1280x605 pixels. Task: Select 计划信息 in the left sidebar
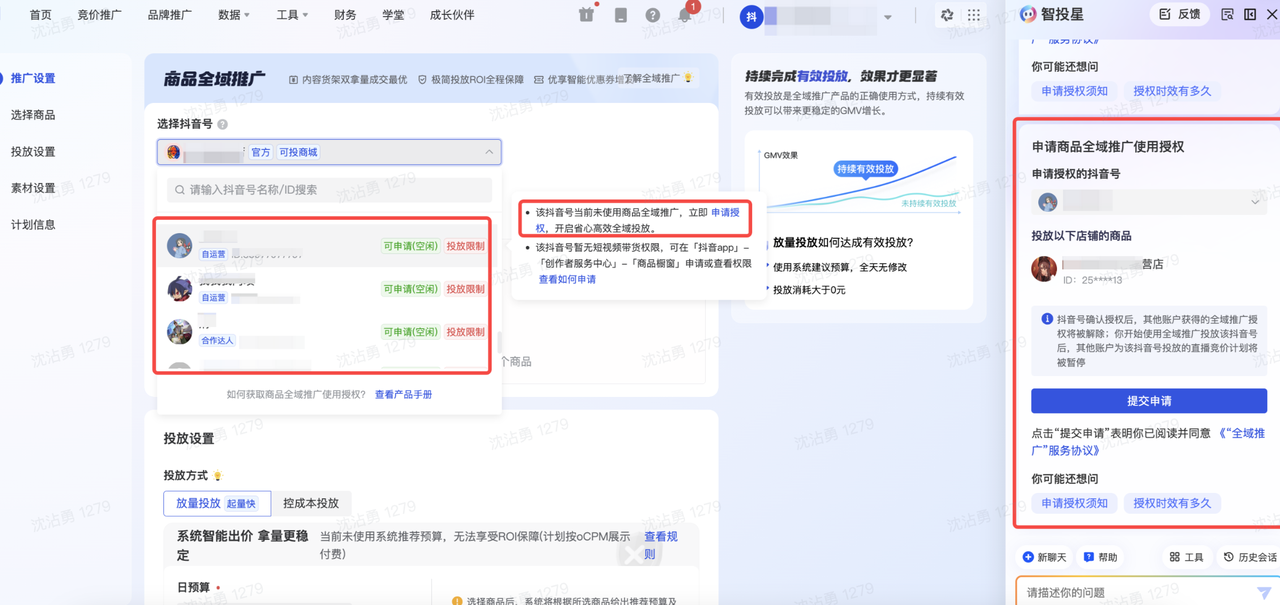[33, 224]
